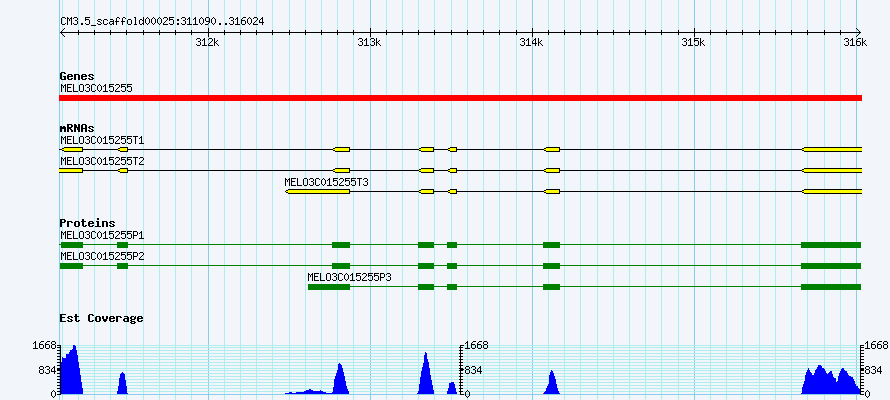Screen dimensions: 890x400
Task: Click the 315k ruler label
Action: (694, 42)
